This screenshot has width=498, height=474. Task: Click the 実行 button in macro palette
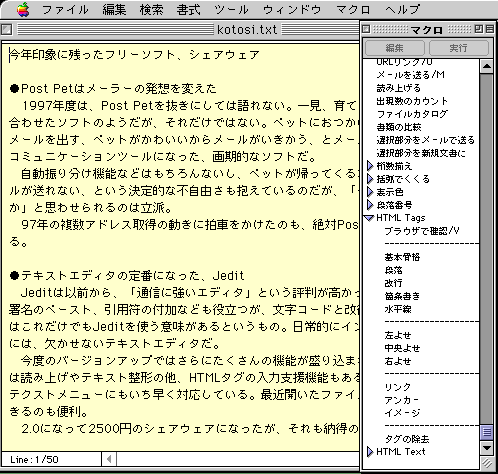pos(459,48)
